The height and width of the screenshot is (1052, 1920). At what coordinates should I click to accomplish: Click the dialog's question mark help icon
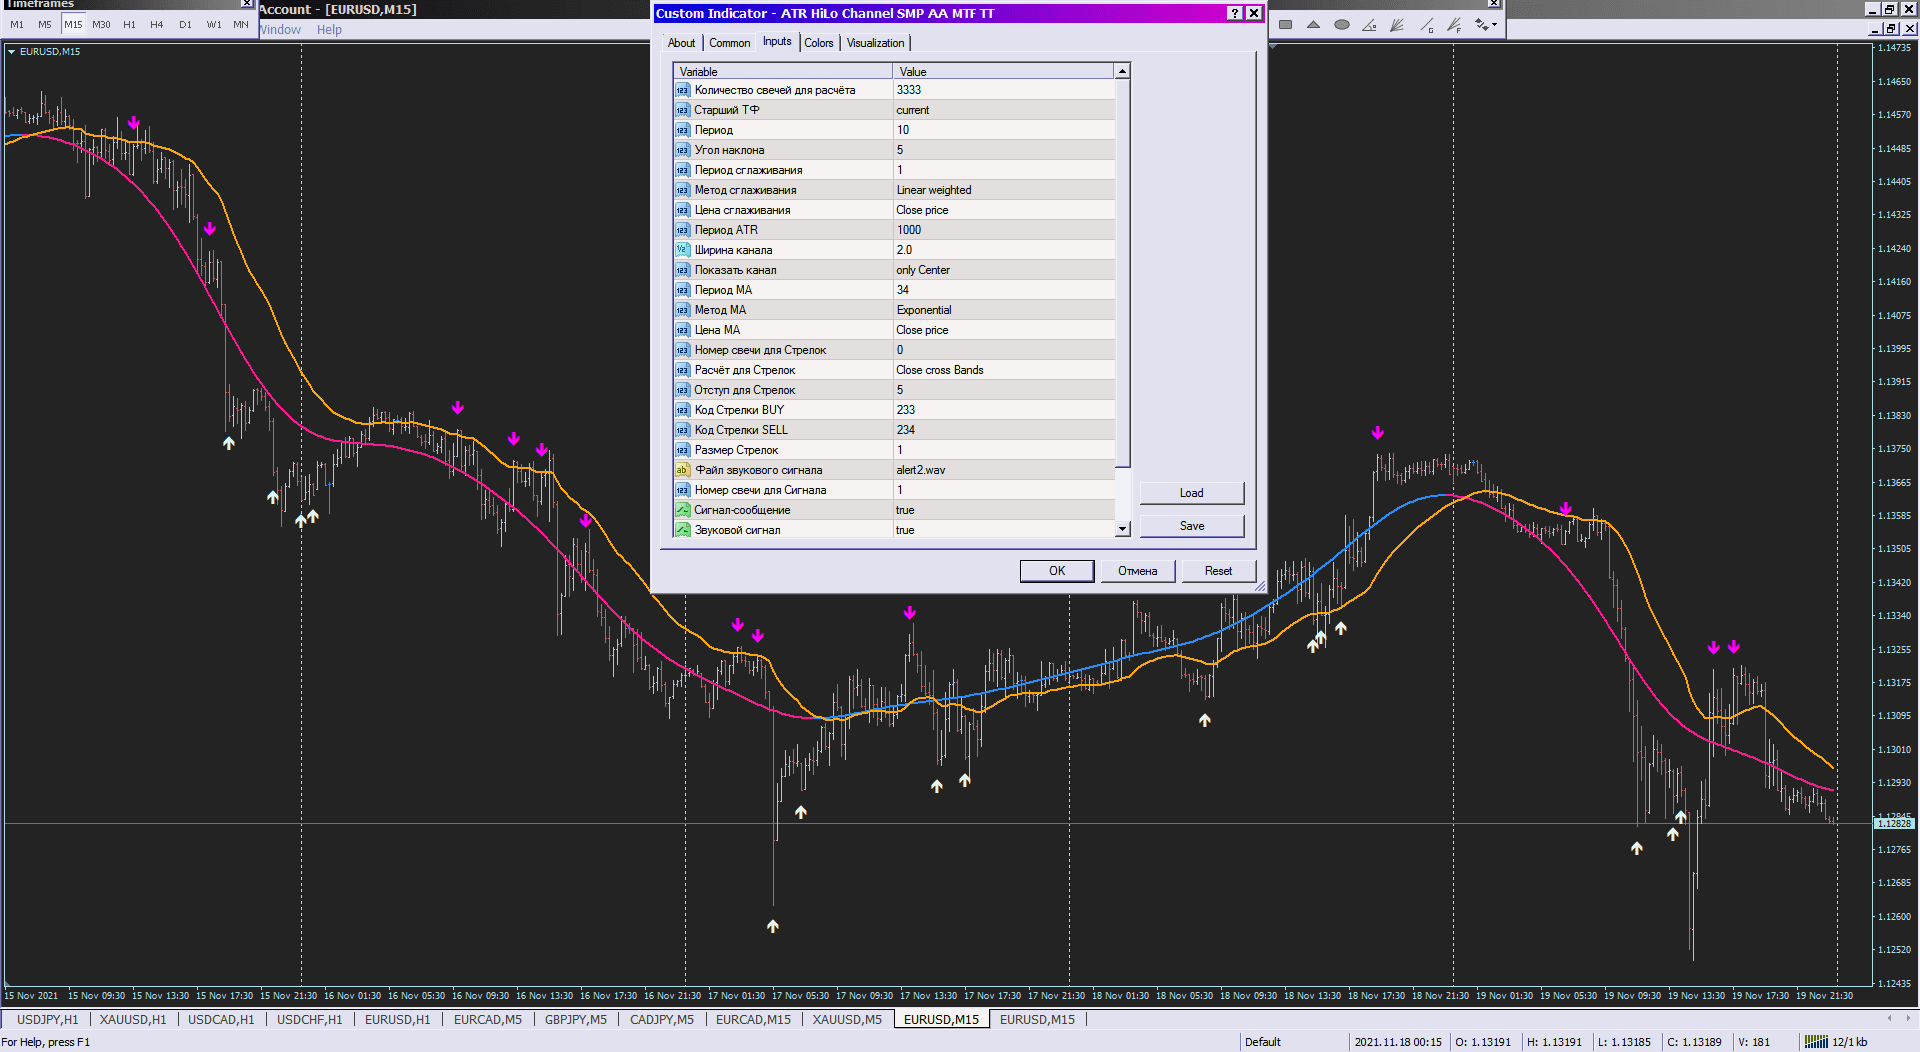pyautogui.click(x=1235, y=13)
